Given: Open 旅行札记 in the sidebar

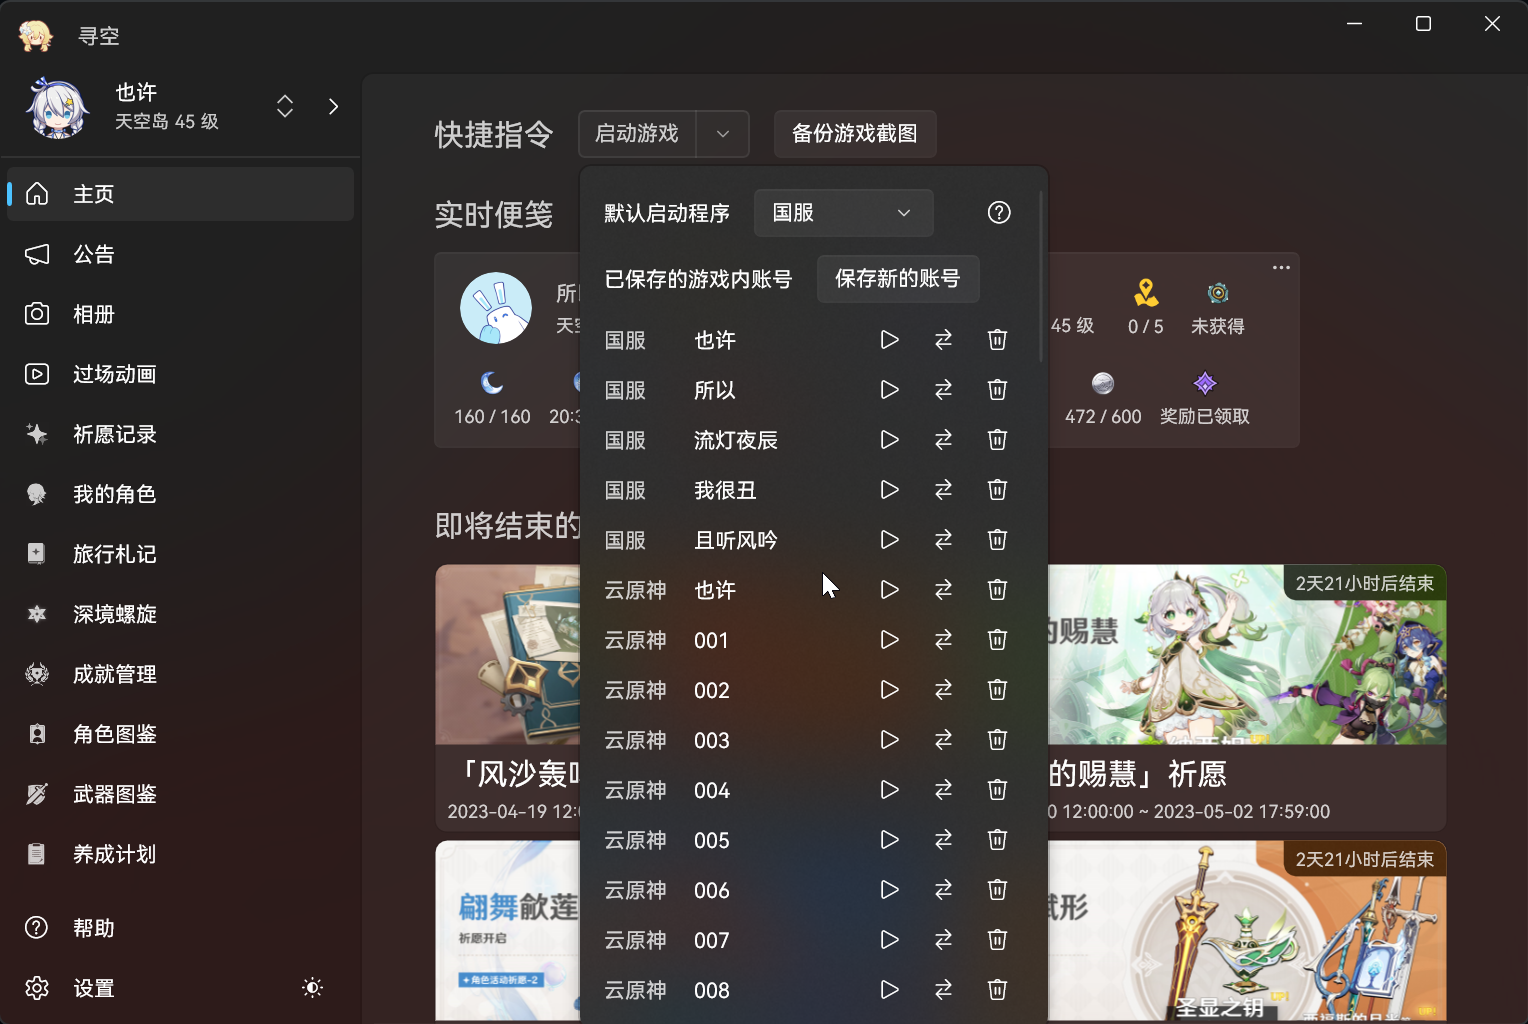Looking at the screenshot, I should (180, 554).
